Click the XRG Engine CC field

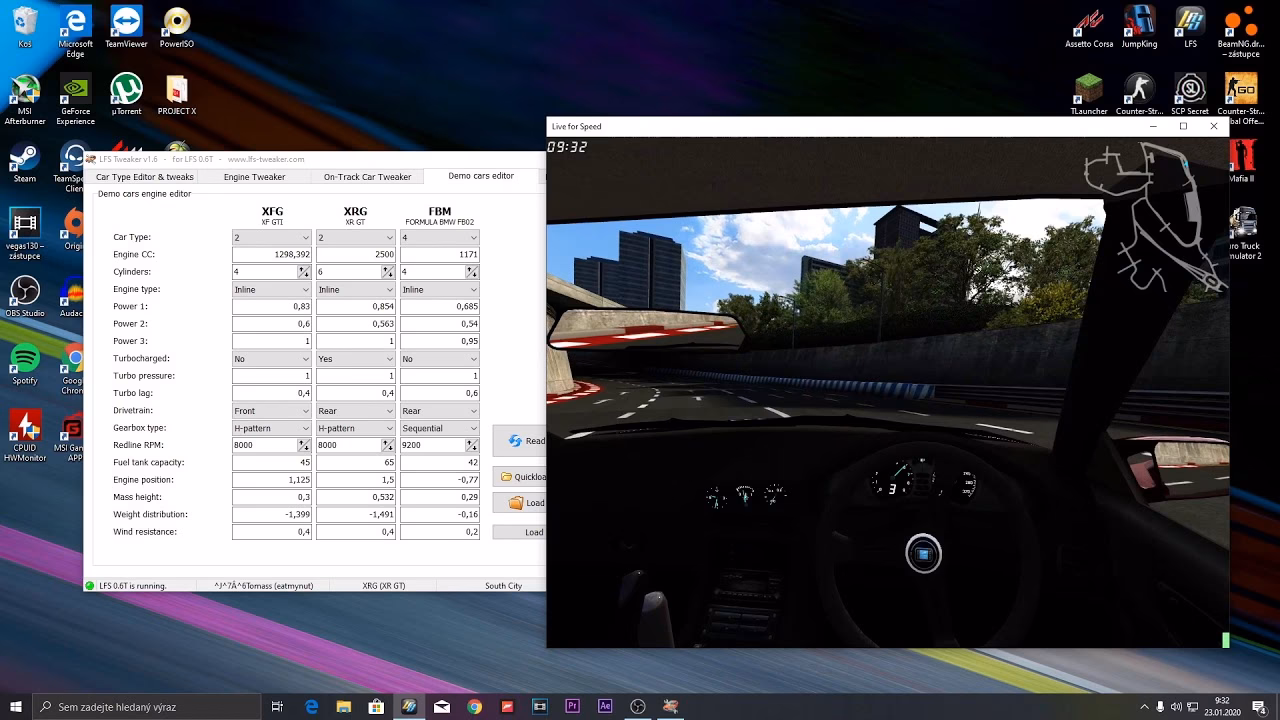click(x=355, y=255)
